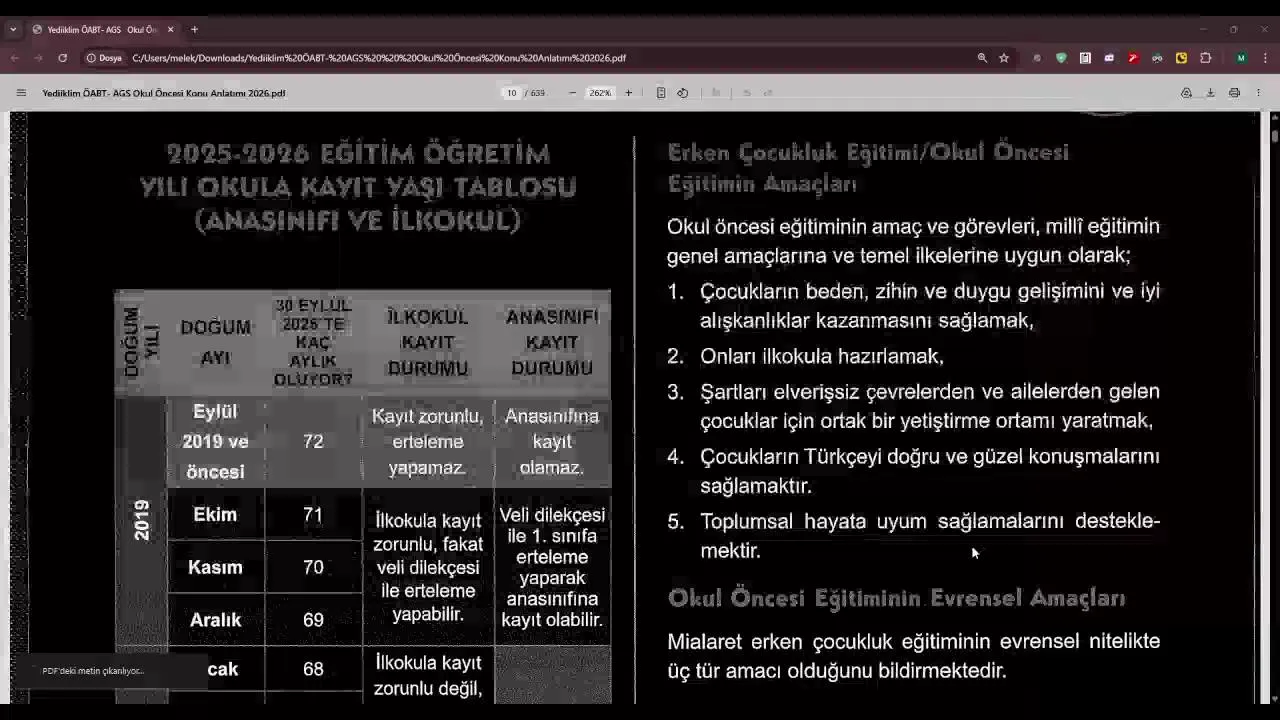1280x720 pixels.
Task: Save the PDF to Google Drive
Action: tap(1186, 93)
